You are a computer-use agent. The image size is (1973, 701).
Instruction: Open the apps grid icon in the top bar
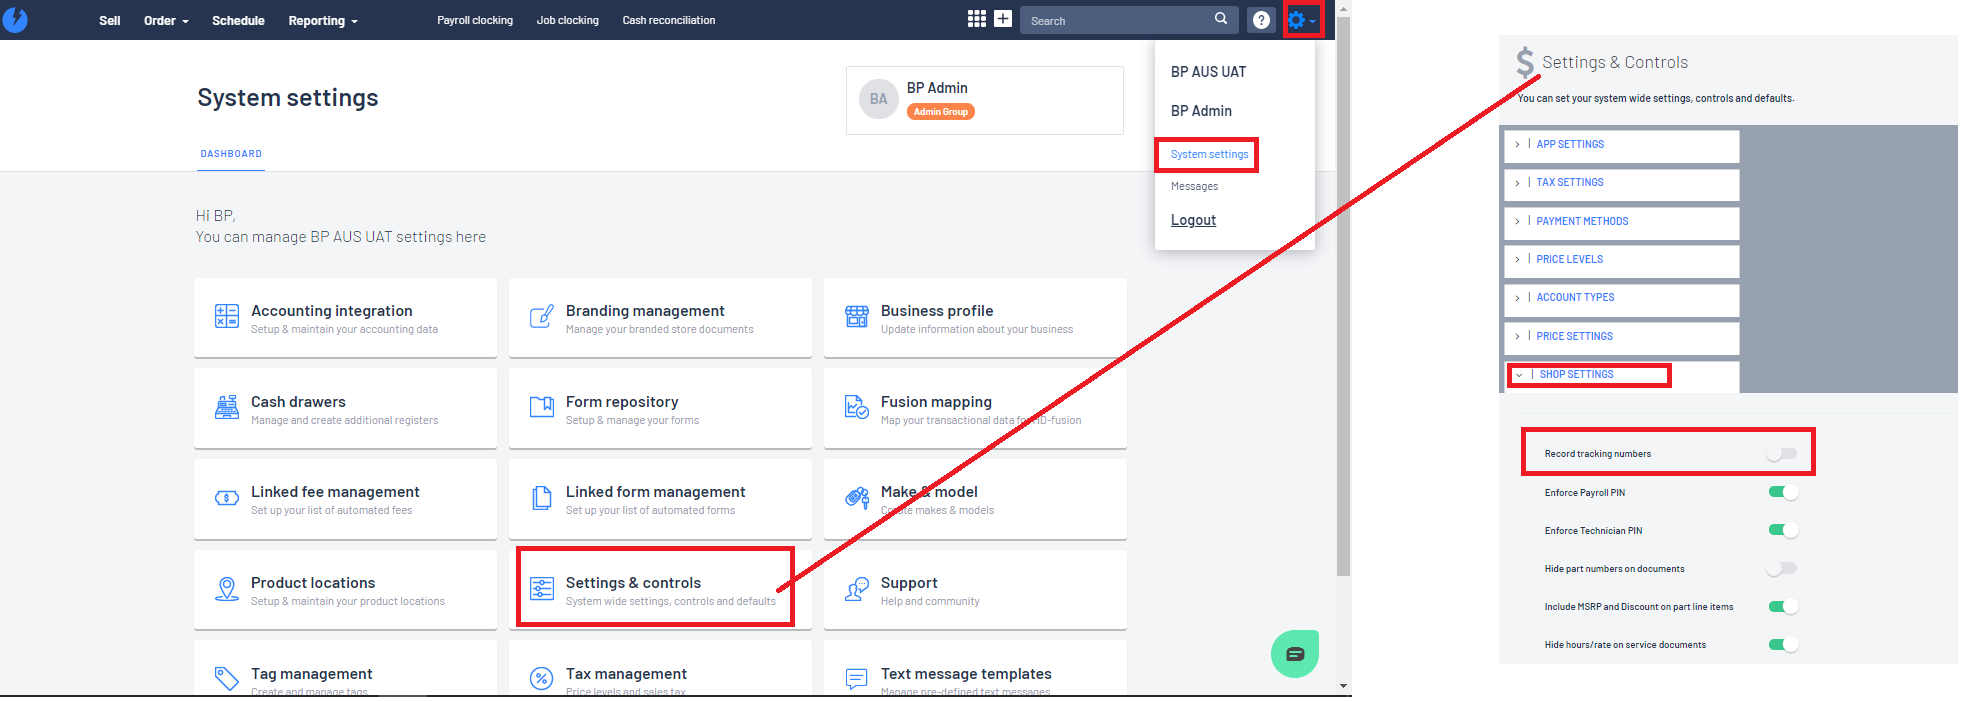click(977, 19)
